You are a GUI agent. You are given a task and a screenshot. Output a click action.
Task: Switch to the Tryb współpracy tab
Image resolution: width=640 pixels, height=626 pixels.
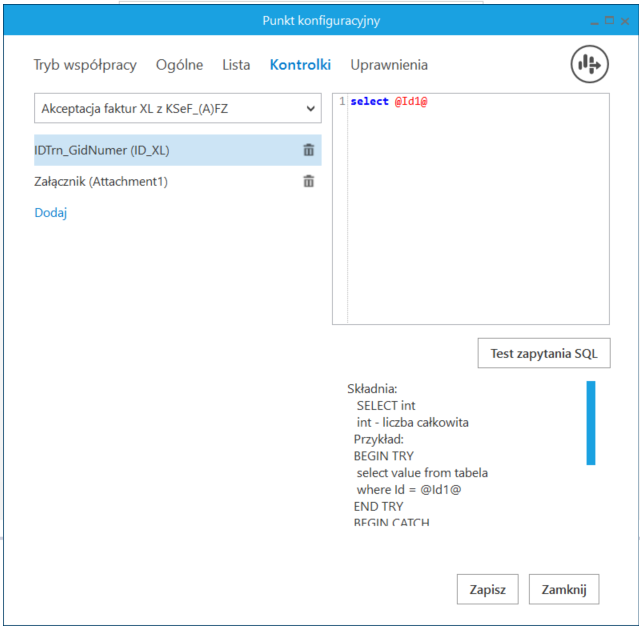(x=85, y=65)
